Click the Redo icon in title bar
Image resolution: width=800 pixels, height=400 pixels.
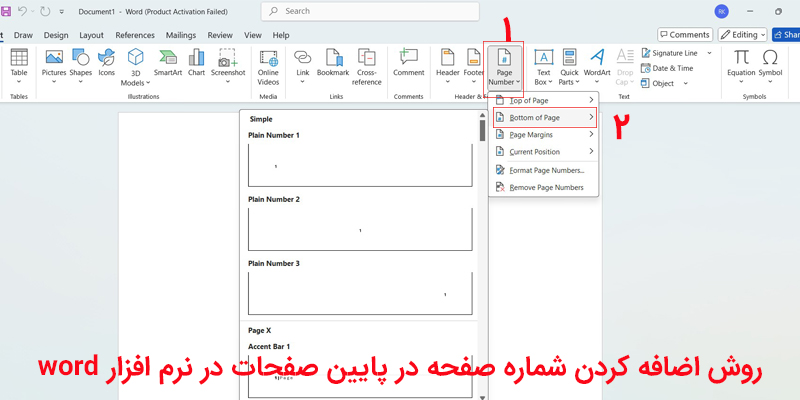tap(45, 11)
